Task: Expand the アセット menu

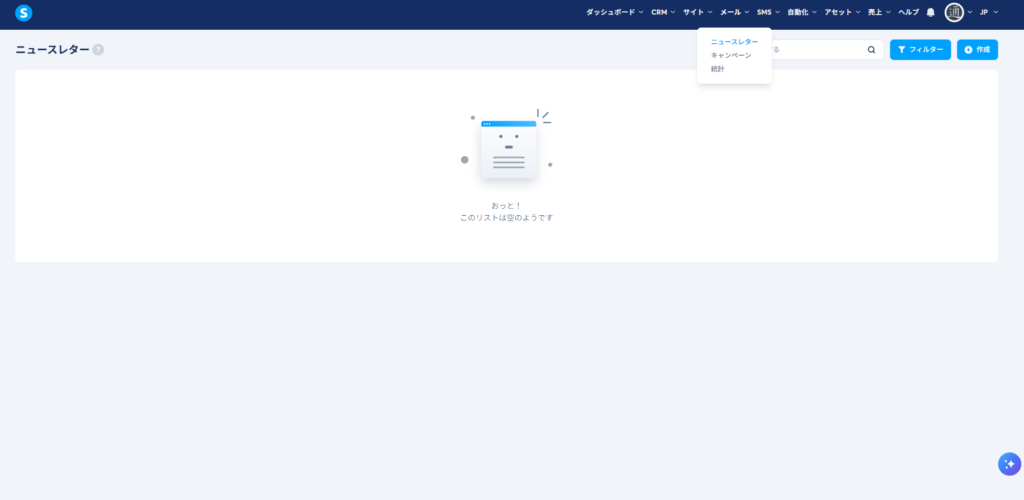Action: pos(843,12)
